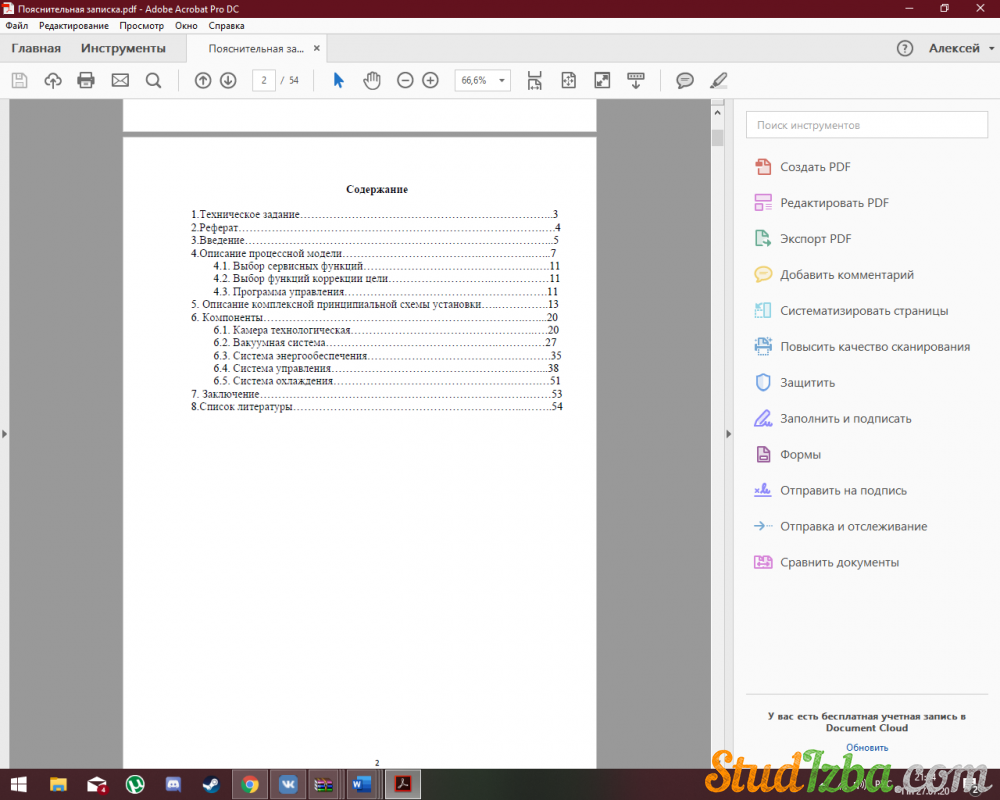Click the Обновить link
Screen dimensions: 1000x800
867,747
